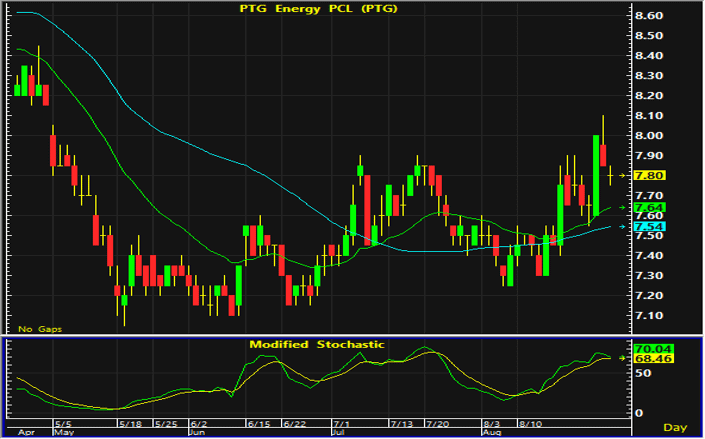Click the 7.10 price axis label
Viewport: 705px width, 439px height.
click(648, 316)
